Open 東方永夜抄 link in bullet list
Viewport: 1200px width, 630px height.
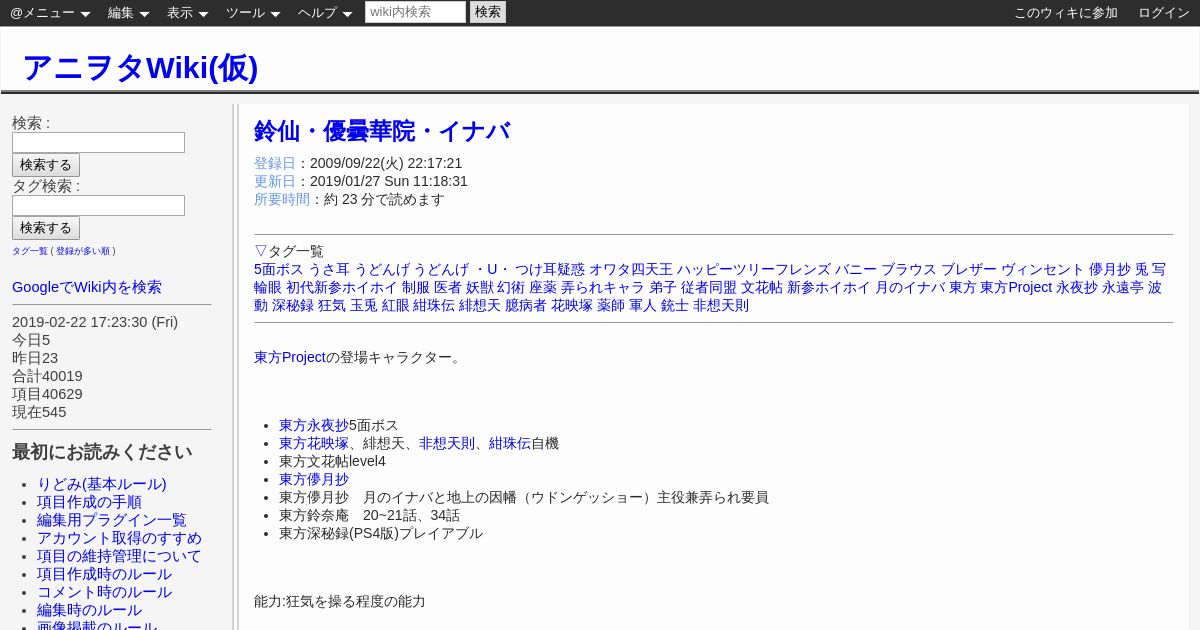click(x=314, y=425)
